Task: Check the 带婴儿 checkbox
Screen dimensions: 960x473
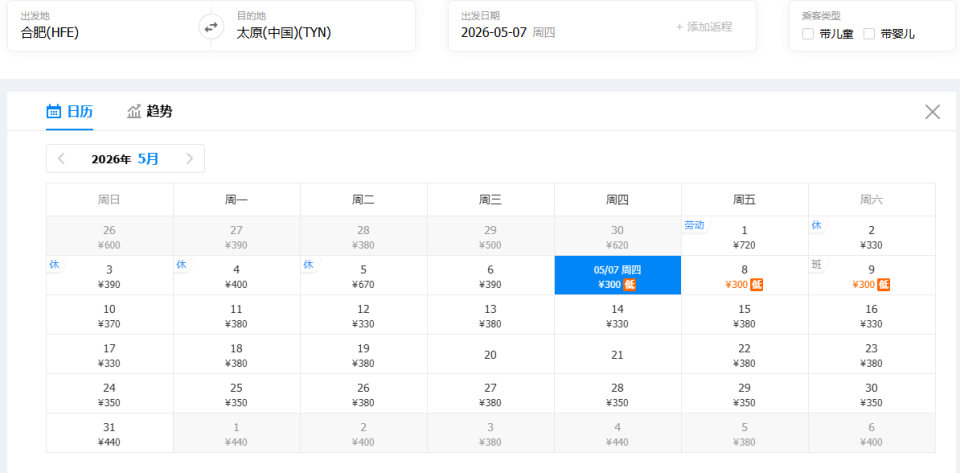Action: (869, 34)
